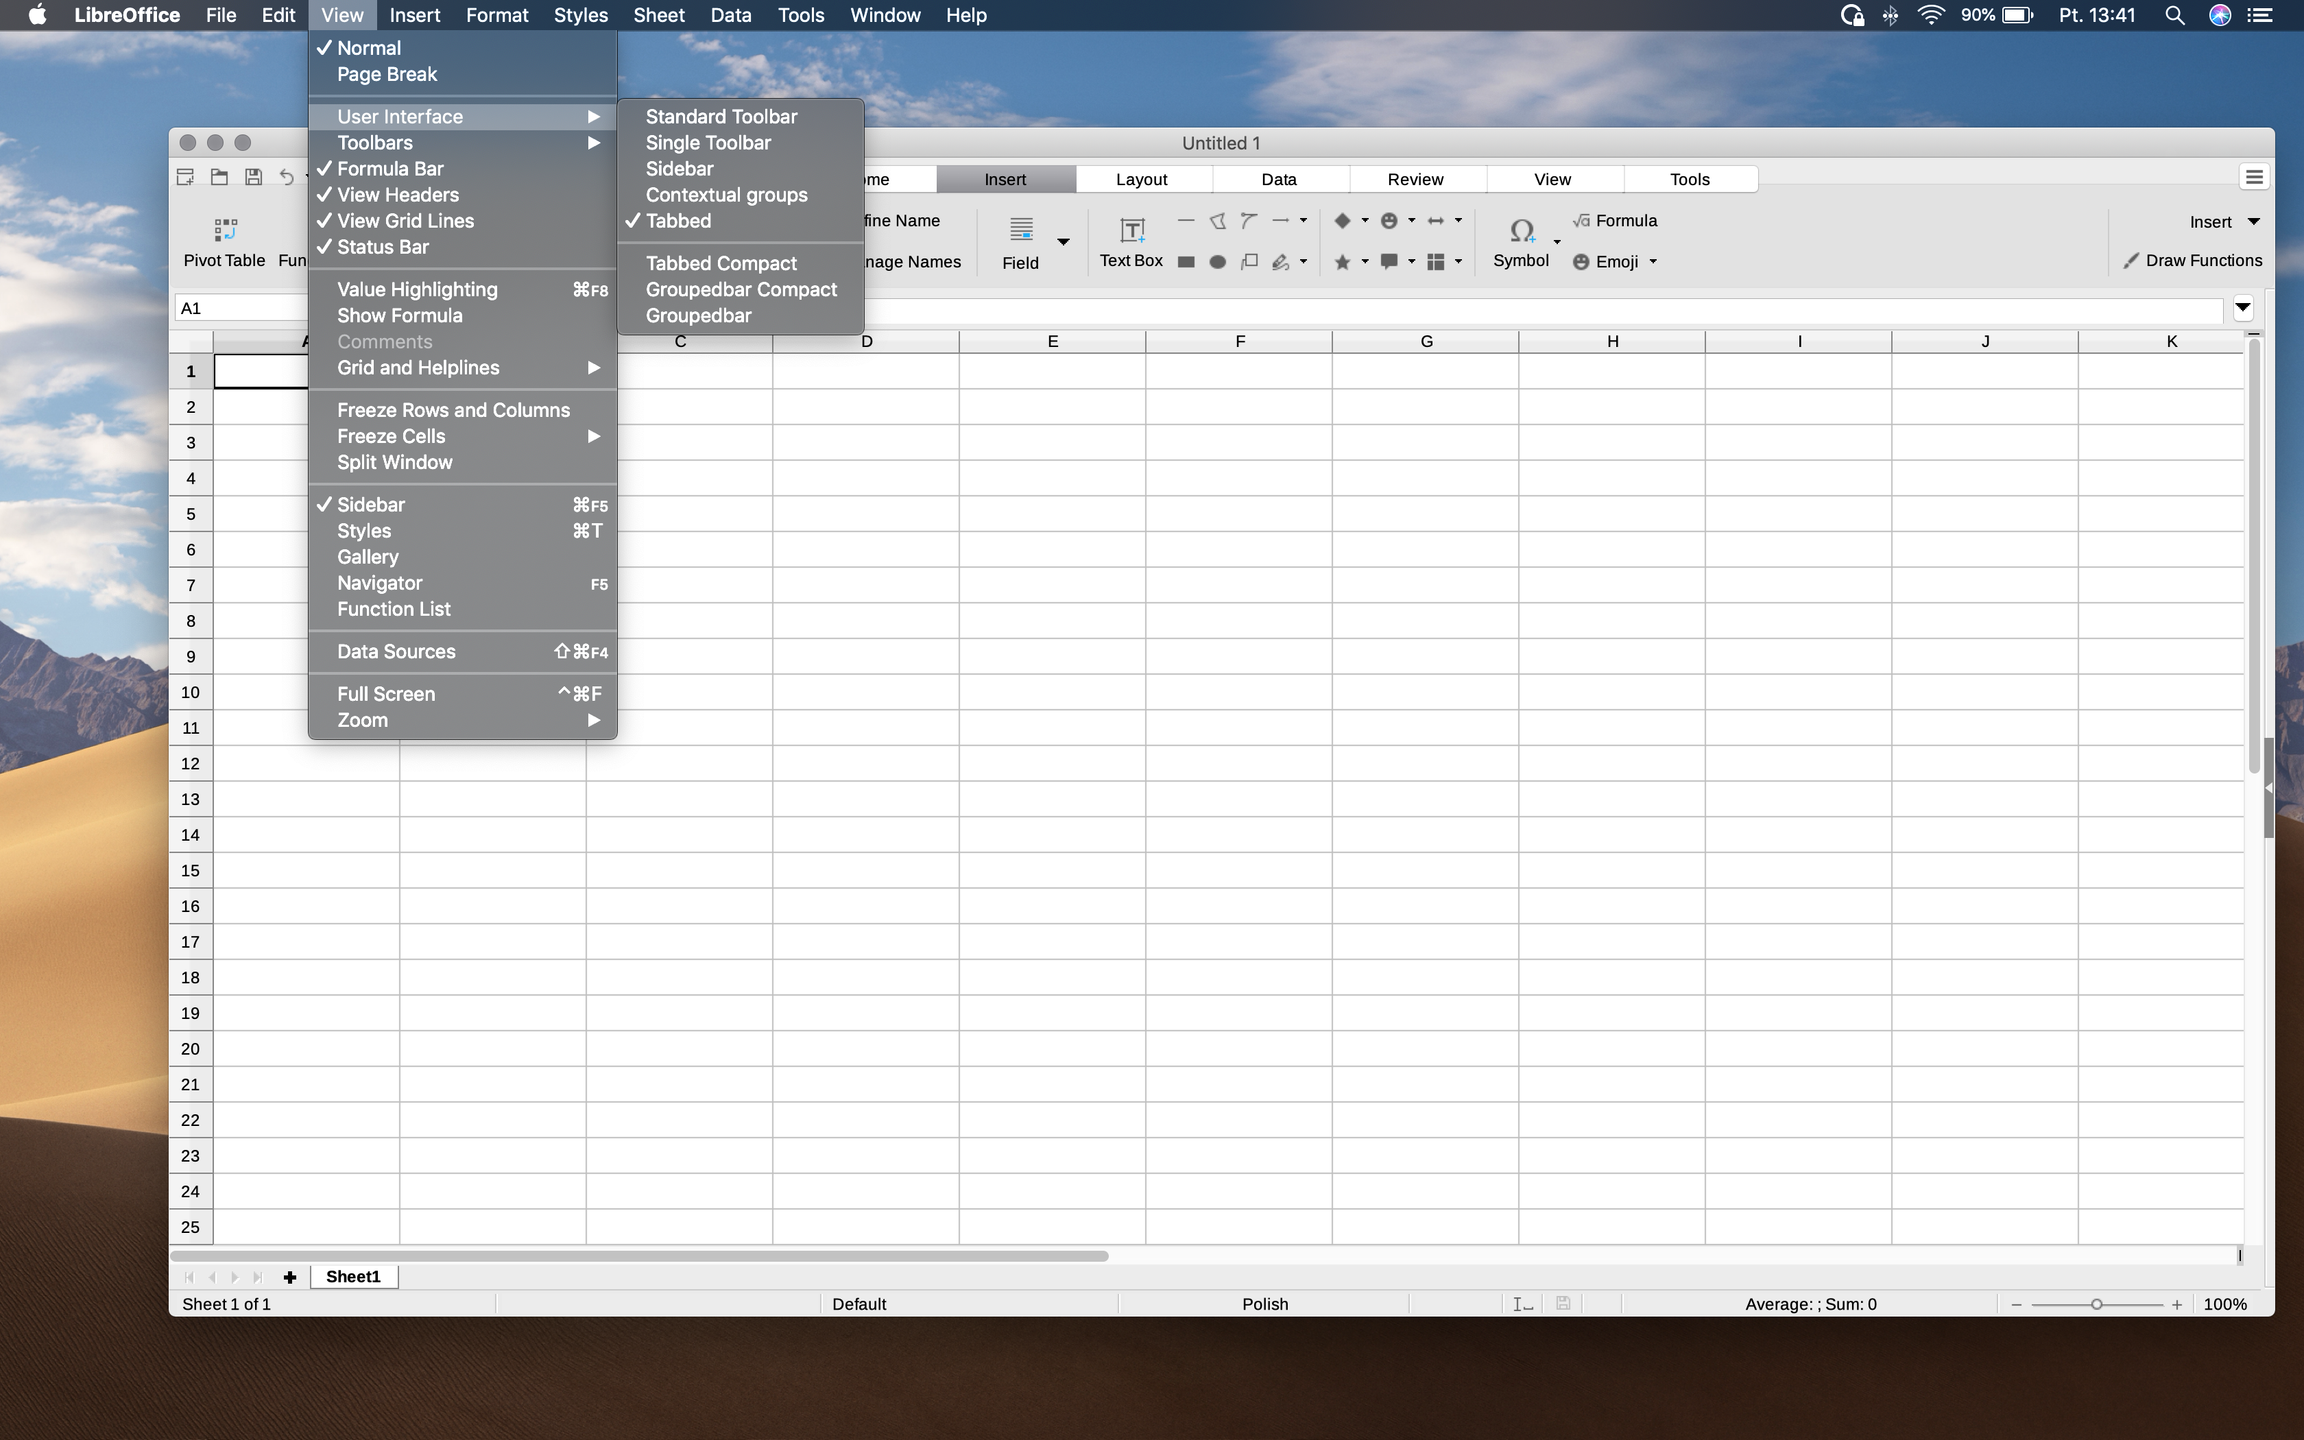Open the macOS Notification Center icon

[2260, 15]
